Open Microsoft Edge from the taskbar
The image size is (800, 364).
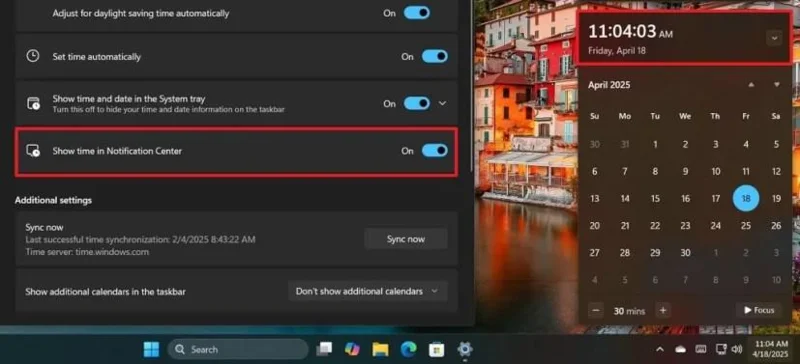[x=408, y=349]
